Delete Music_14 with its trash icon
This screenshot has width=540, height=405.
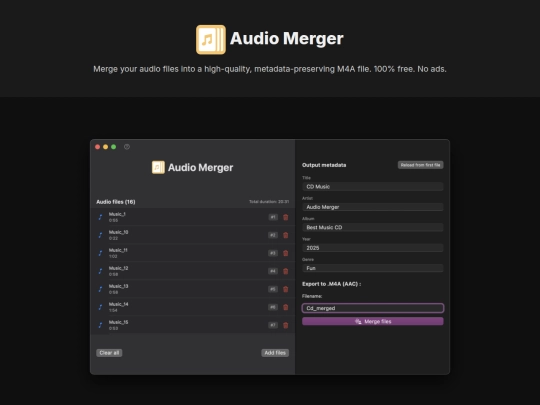pyautogui.click(x=285, y=307)
